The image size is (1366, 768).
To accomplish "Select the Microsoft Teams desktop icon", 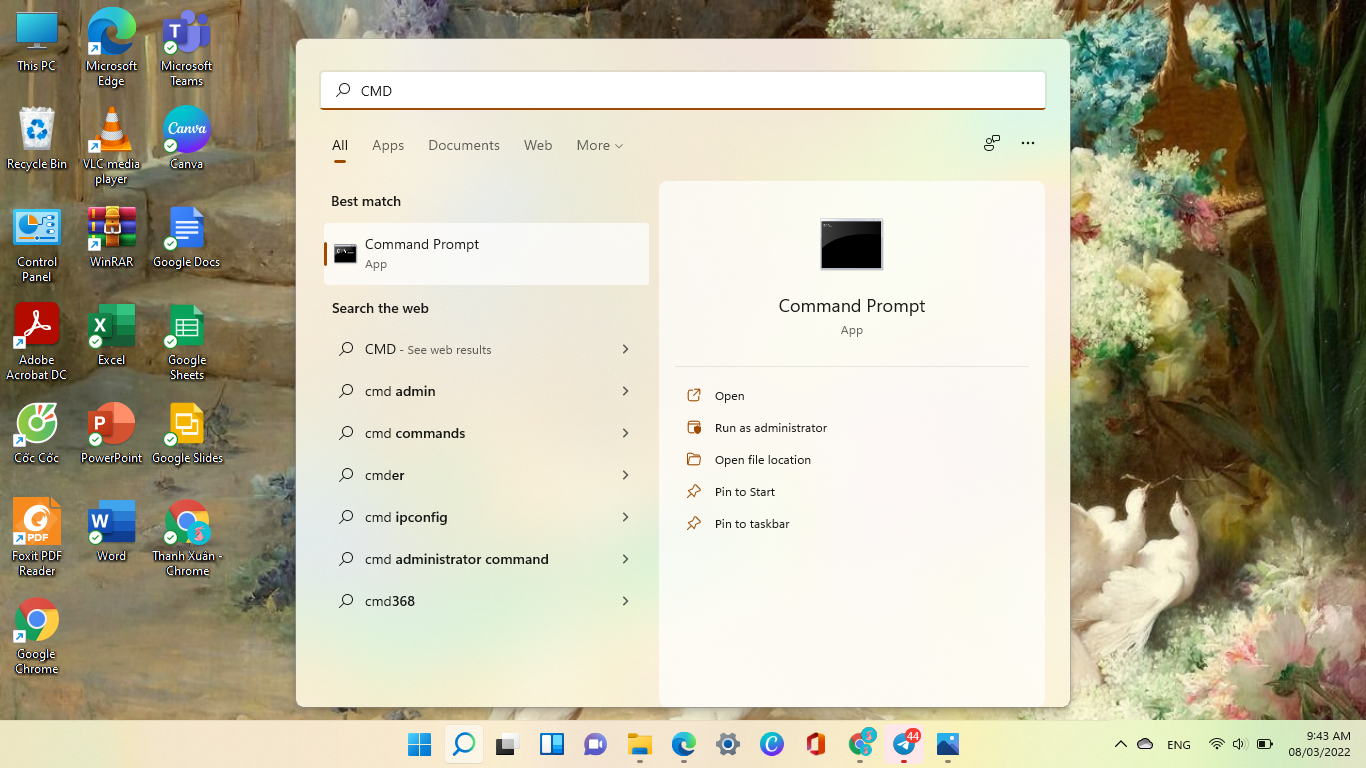I will pos(187,48).
